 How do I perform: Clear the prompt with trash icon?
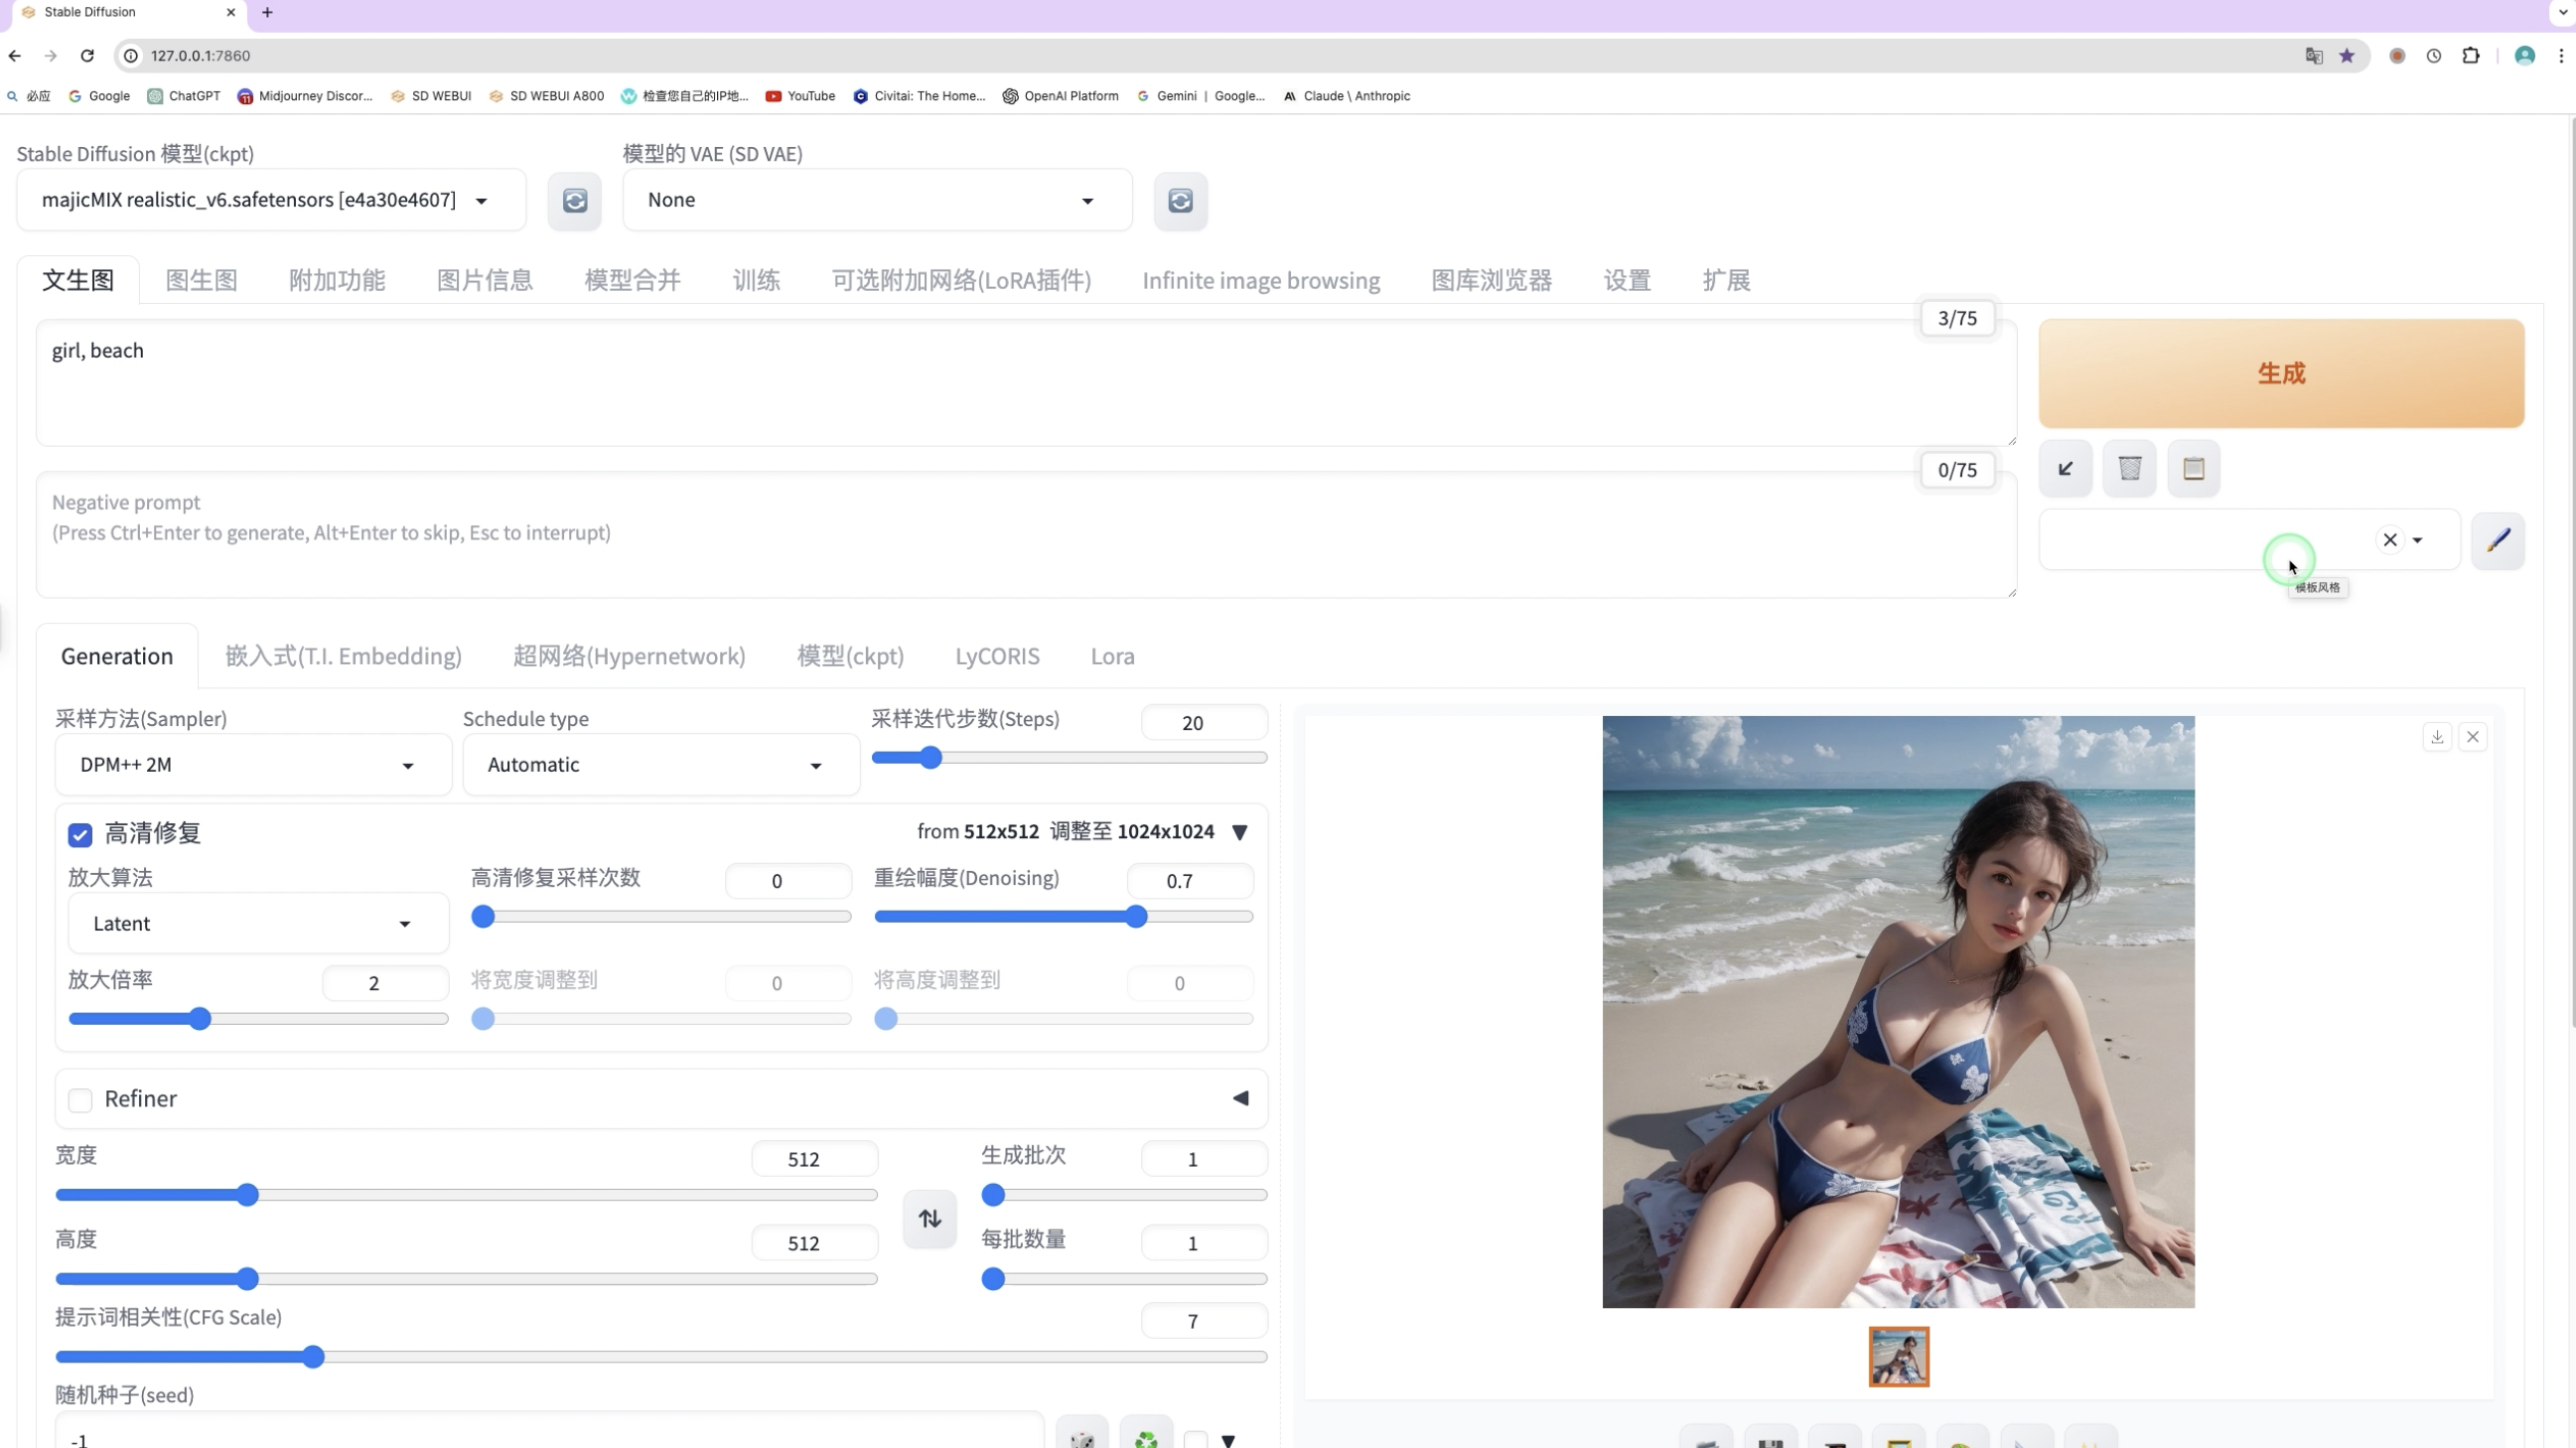click(x=2129, y=468)
